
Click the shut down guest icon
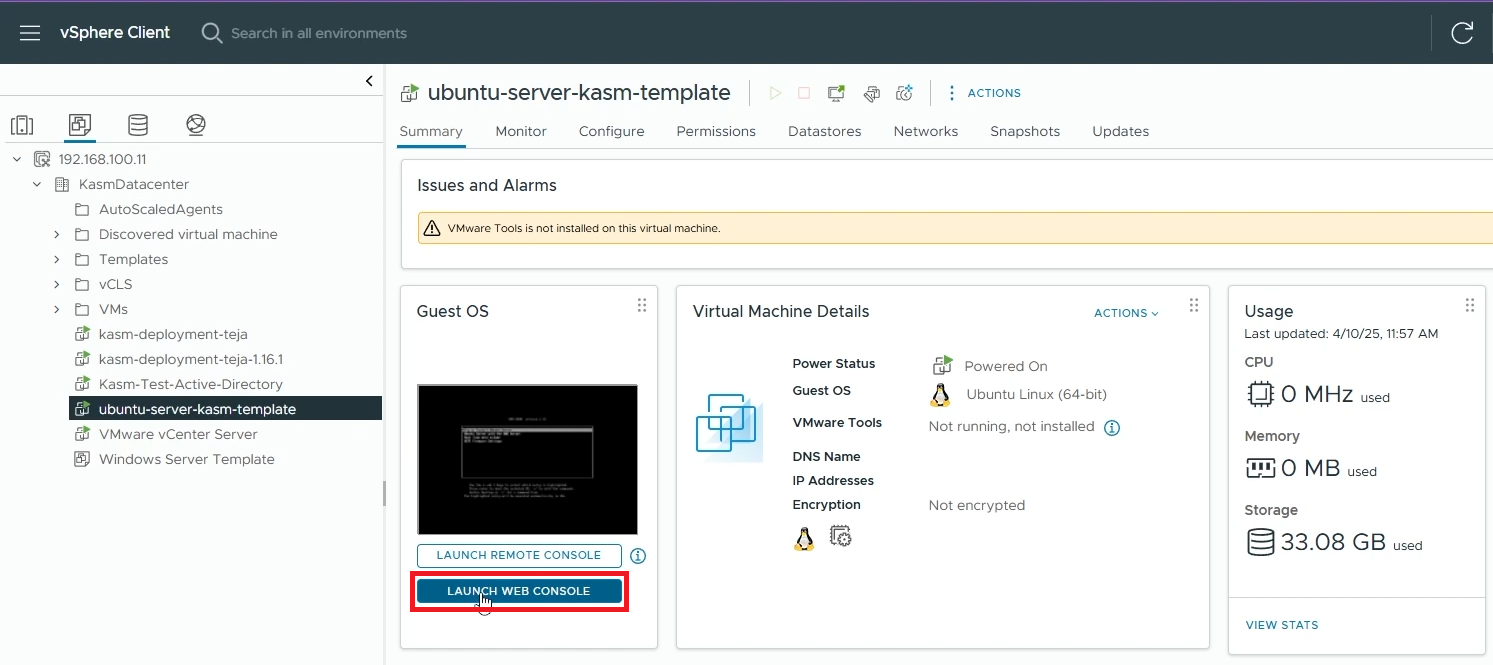804,92
